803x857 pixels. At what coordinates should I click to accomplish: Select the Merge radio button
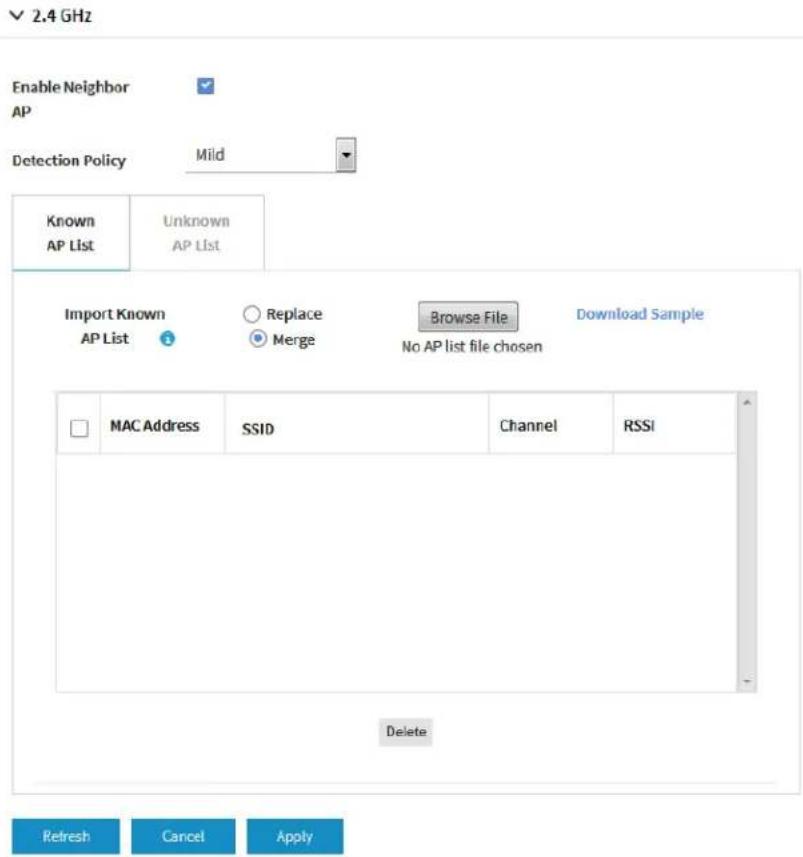(258, 339)
